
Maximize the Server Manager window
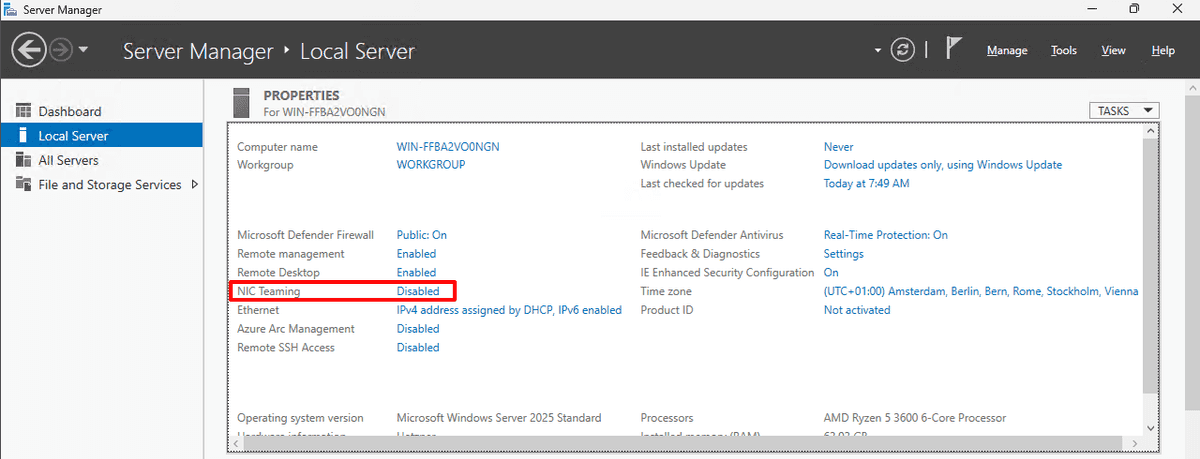(1134, 9)
